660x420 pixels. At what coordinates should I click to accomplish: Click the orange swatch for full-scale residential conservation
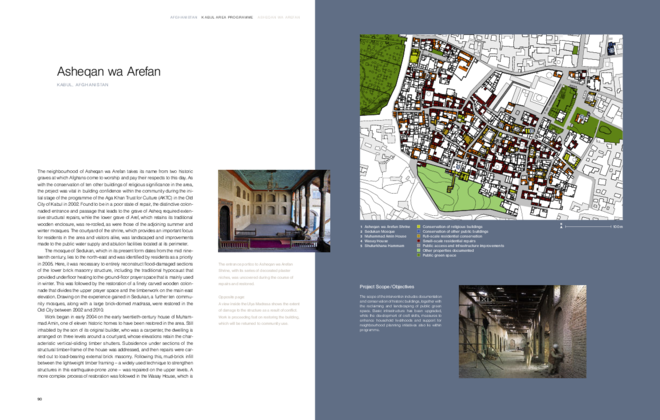(x=418, y=236)
